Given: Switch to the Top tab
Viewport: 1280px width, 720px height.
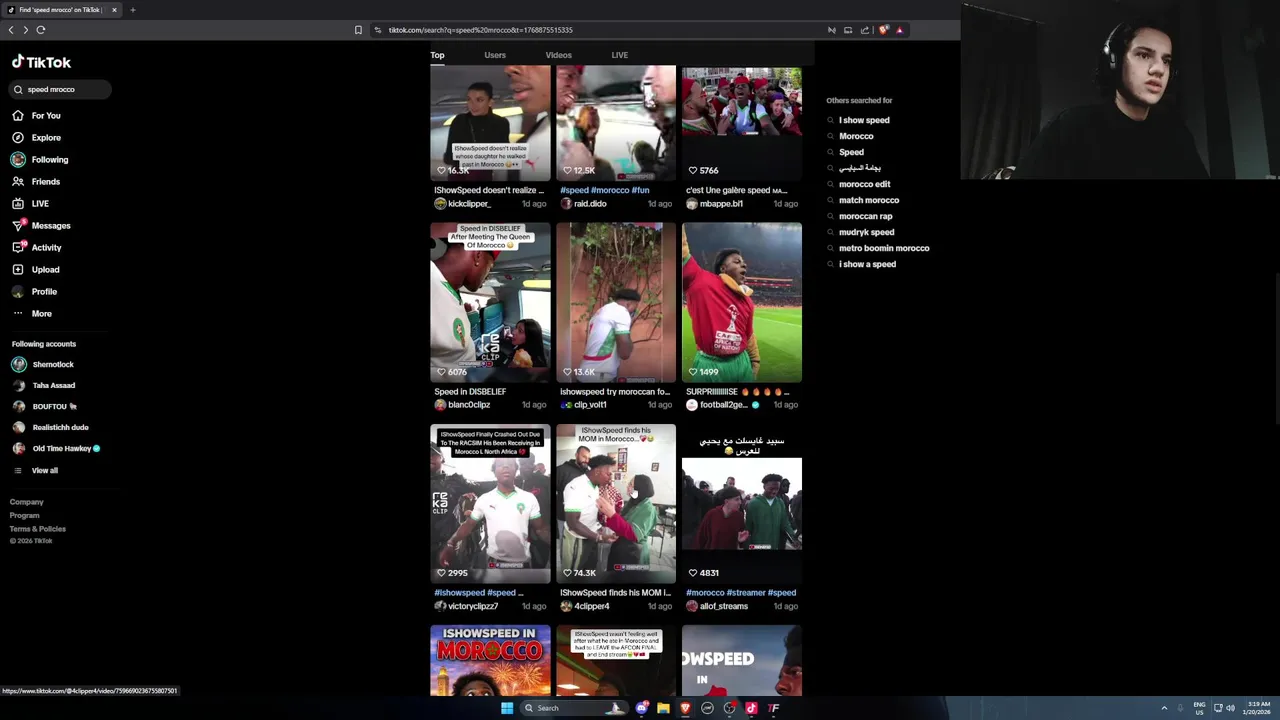Looking at the screenshot, I should (437, 55).
